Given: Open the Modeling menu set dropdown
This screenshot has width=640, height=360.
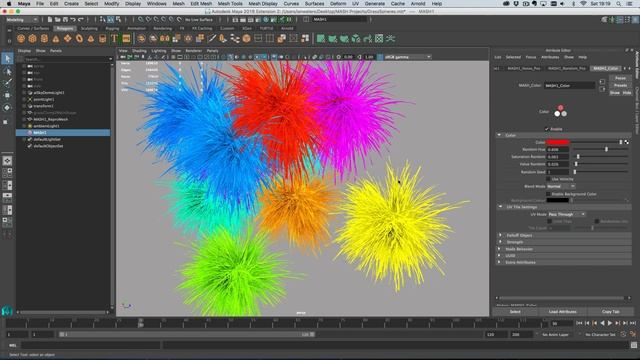Looking at the screenshot, I should tap(22, 19).
